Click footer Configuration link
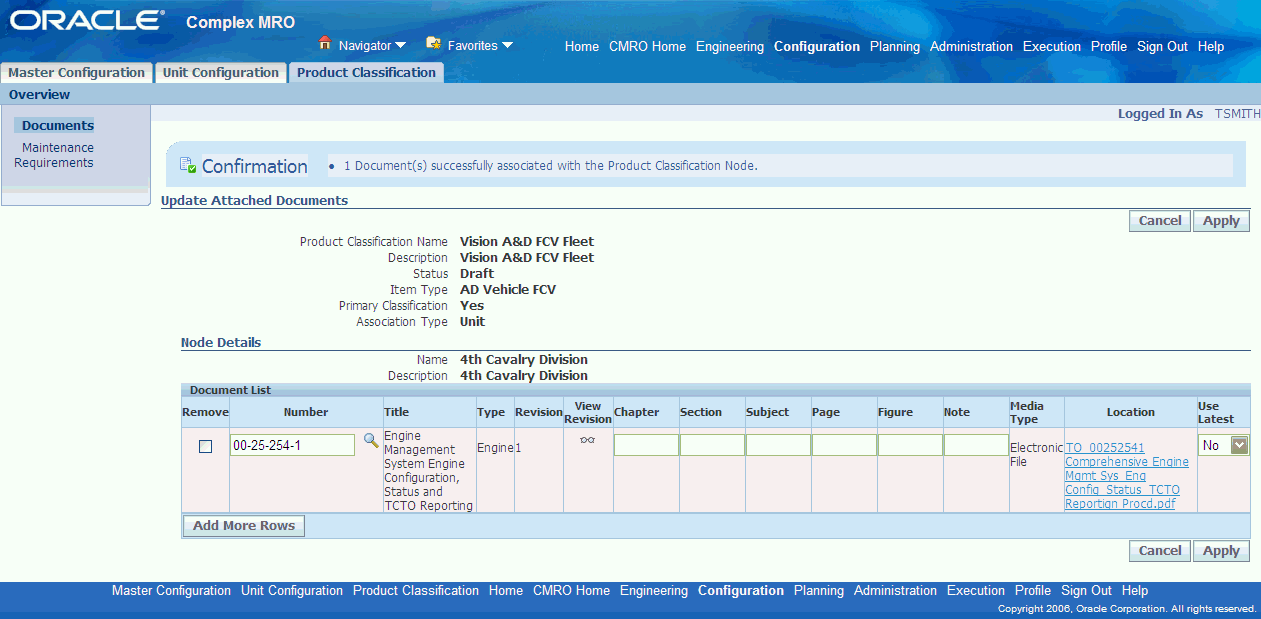The image size is (1261, 619). (x=741, y=591)
